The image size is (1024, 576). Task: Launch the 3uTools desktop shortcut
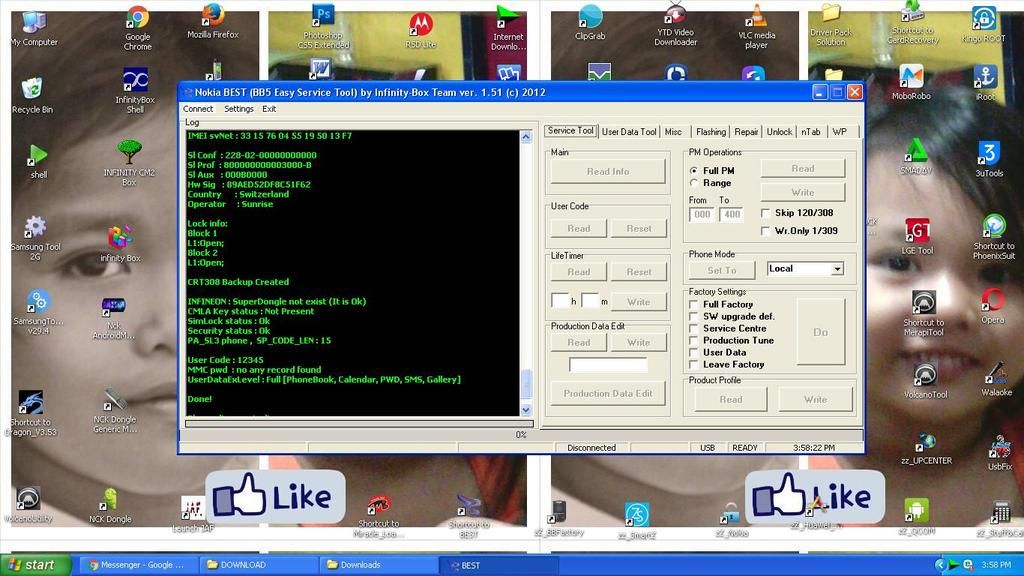(988, 154)
